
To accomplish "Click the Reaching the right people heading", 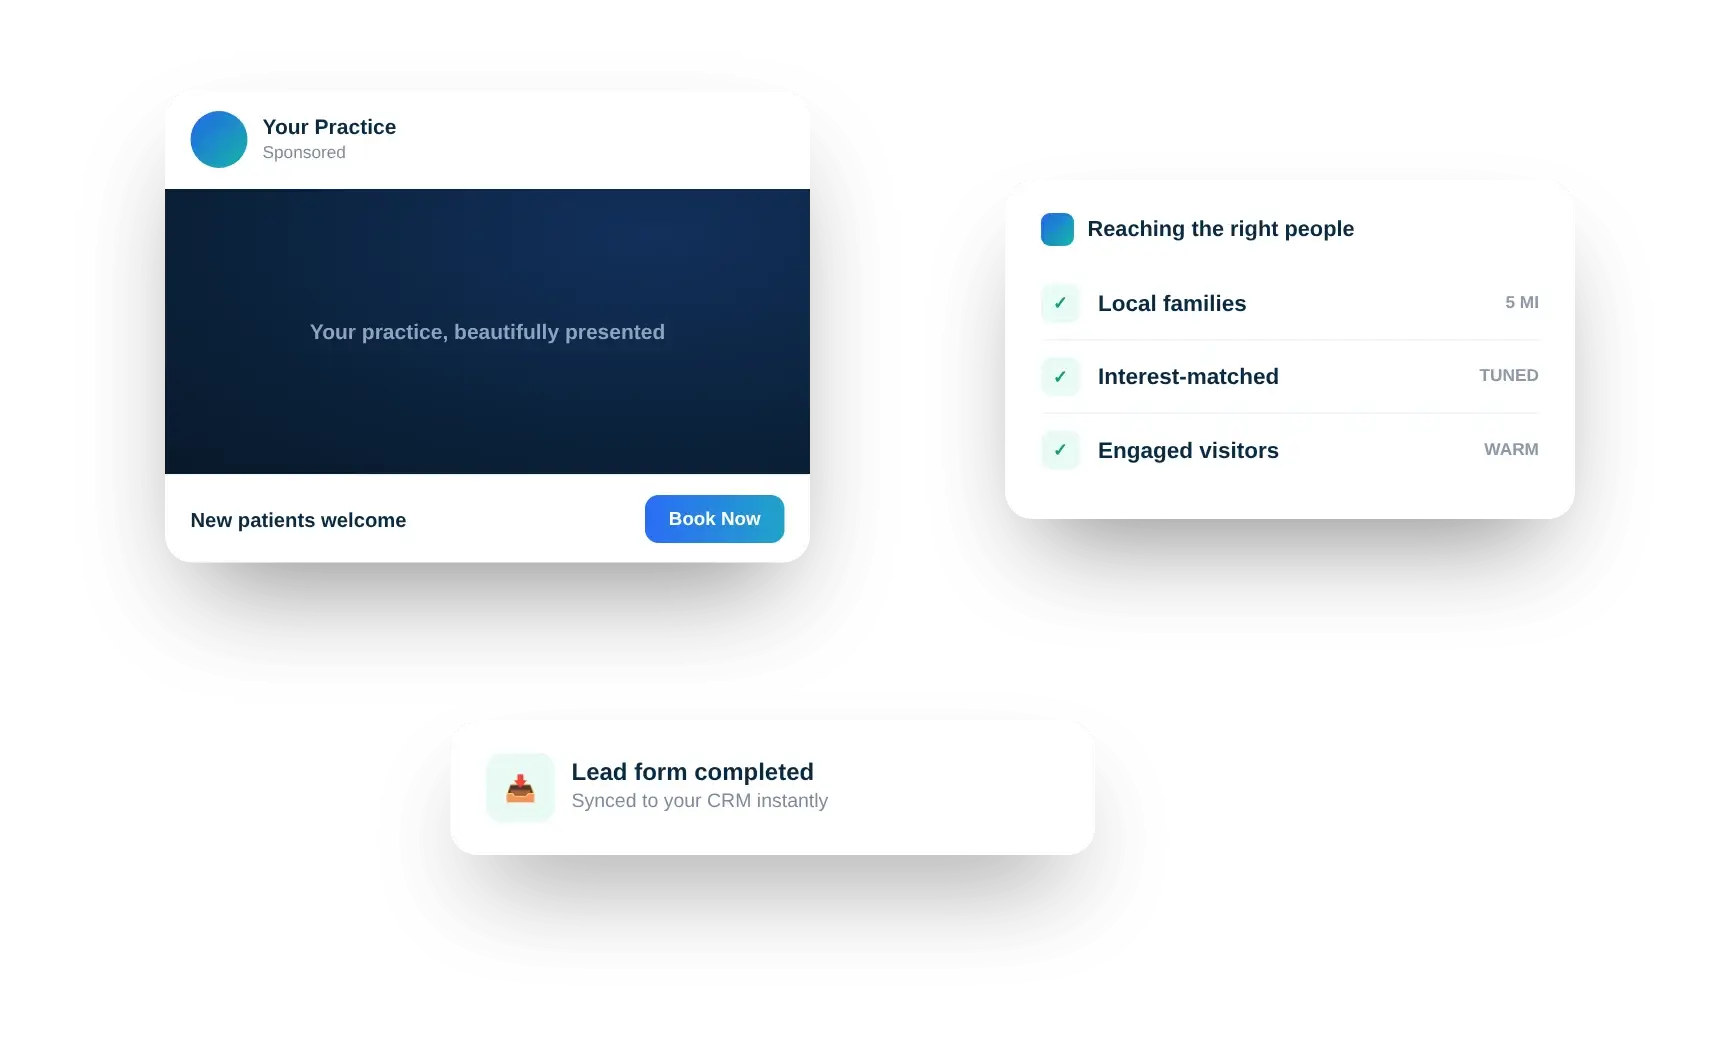I will [1220, 229].
